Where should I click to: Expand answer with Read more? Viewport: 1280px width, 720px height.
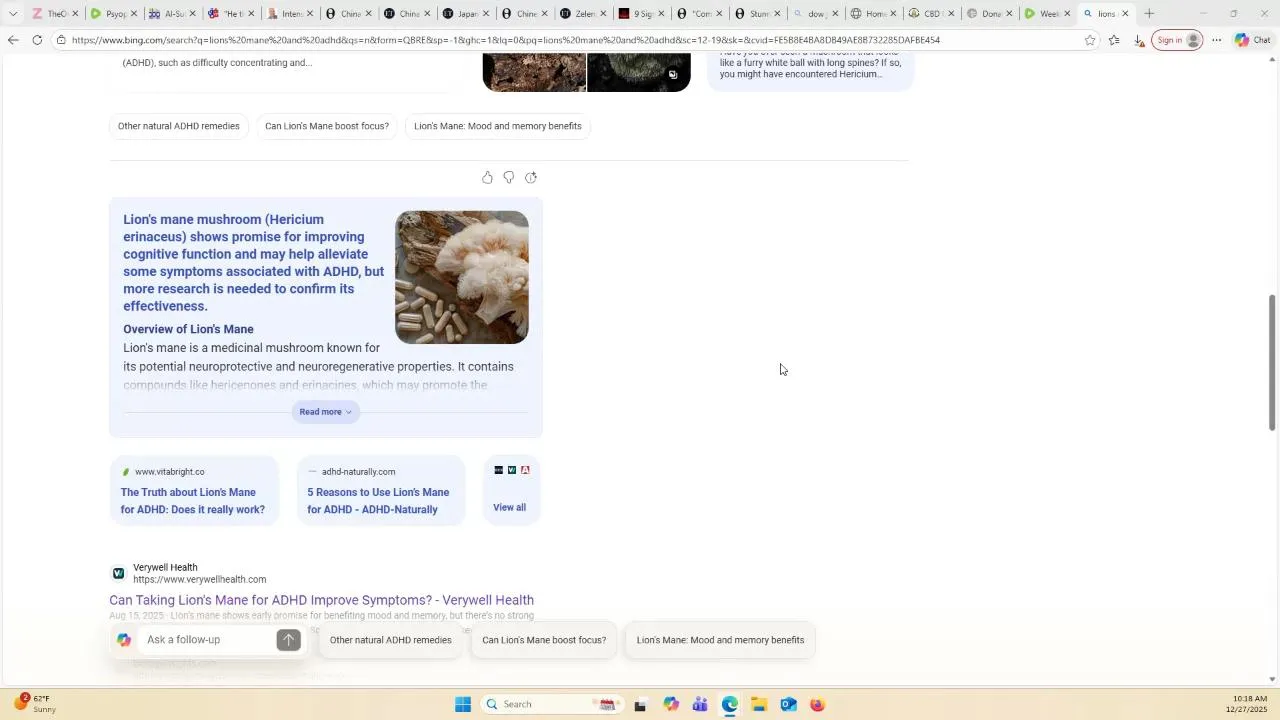point(325,412)
